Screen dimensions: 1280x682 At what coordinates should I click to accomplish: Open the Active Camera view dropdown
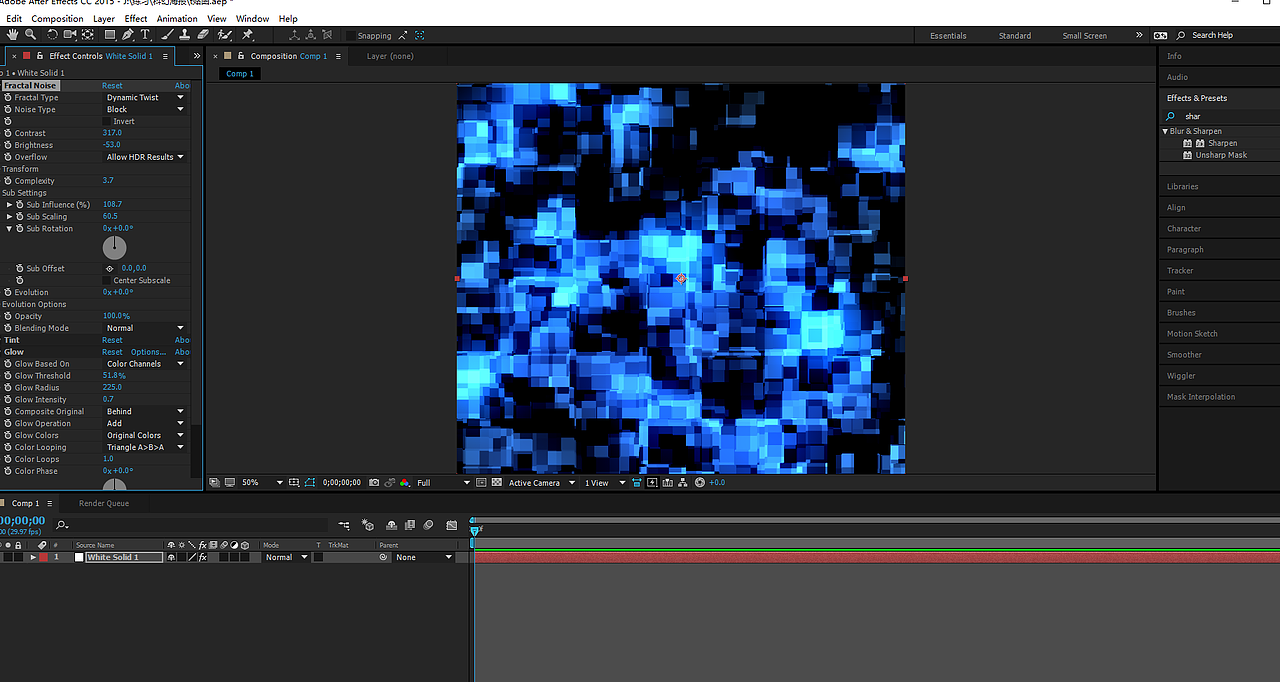pos(542,482)
